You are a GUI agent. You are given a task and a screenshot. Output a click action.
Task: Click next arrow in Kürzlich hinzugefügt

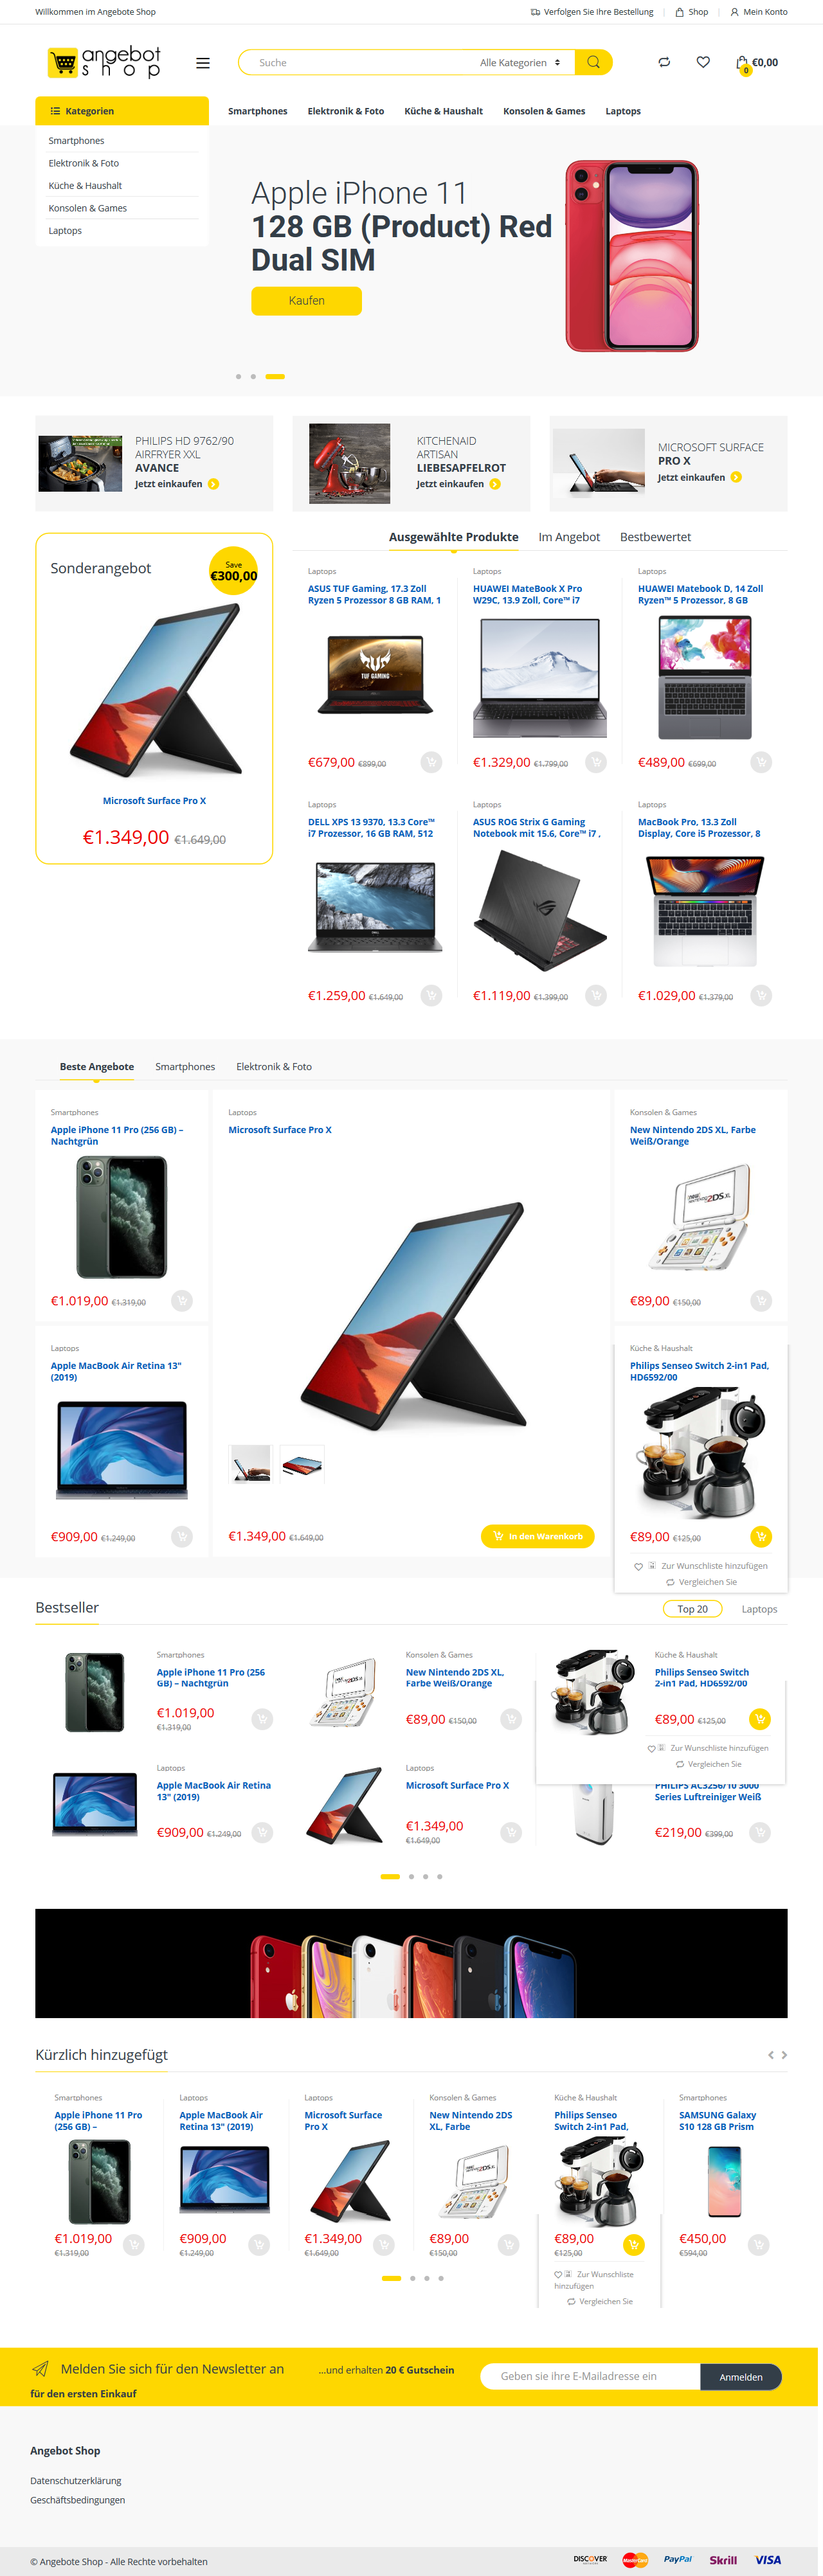pyautogui.click(x=784, y=2055)
